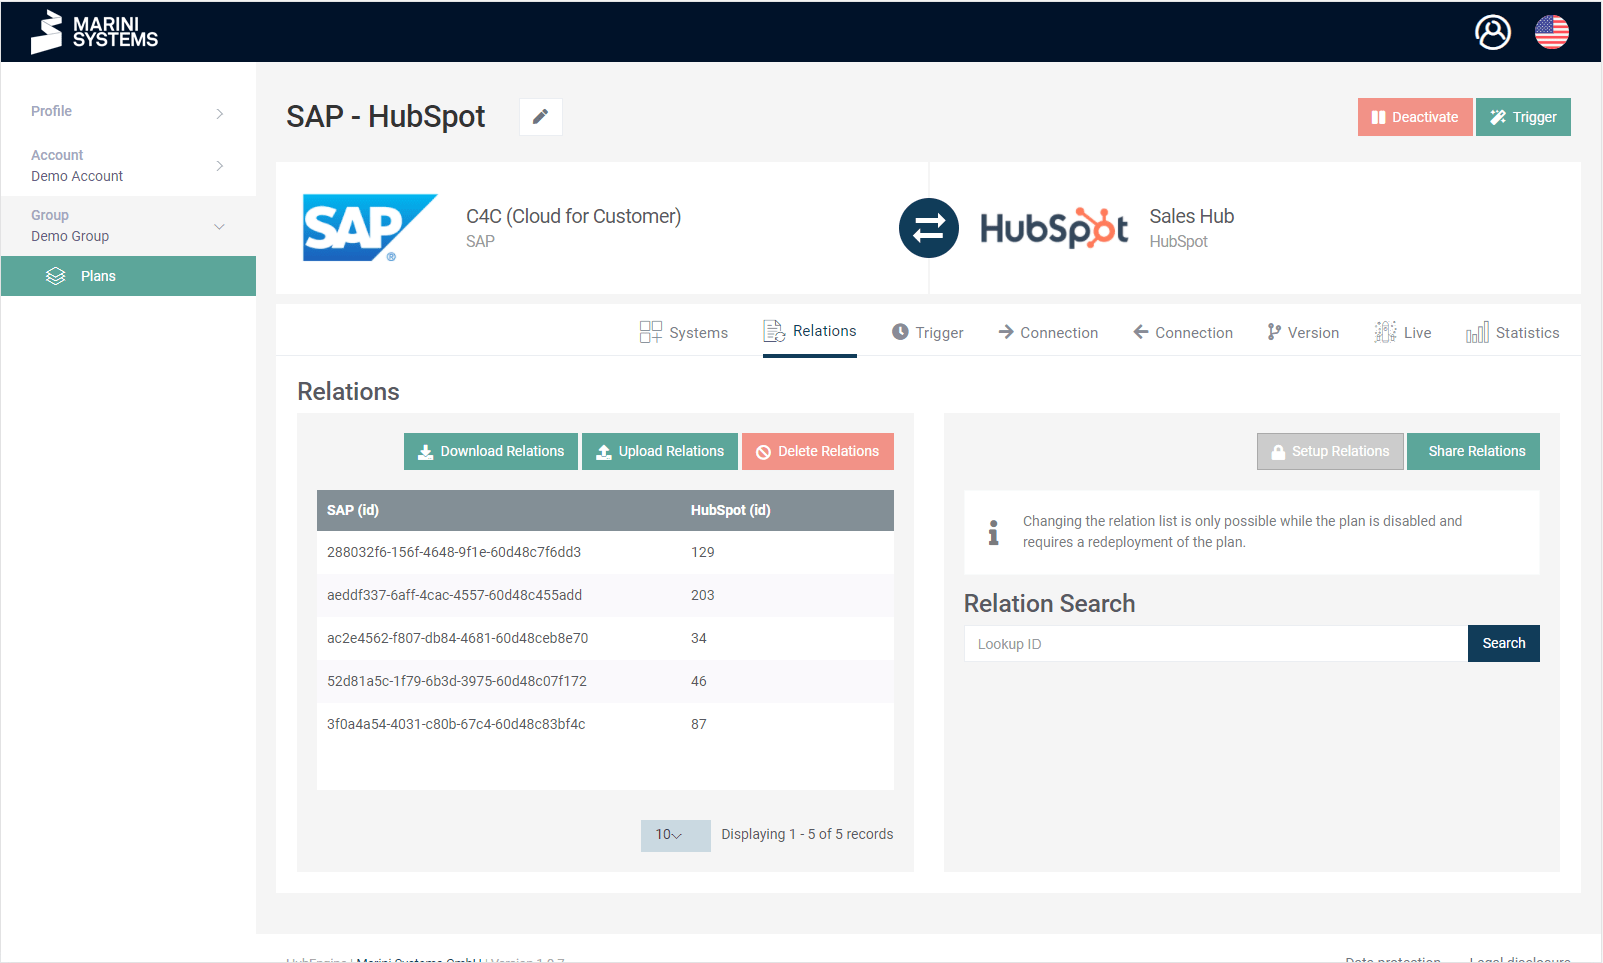Screen dimensions: 1603x963
Task: Click the SAP logo
Action: (x=370, y=228)
